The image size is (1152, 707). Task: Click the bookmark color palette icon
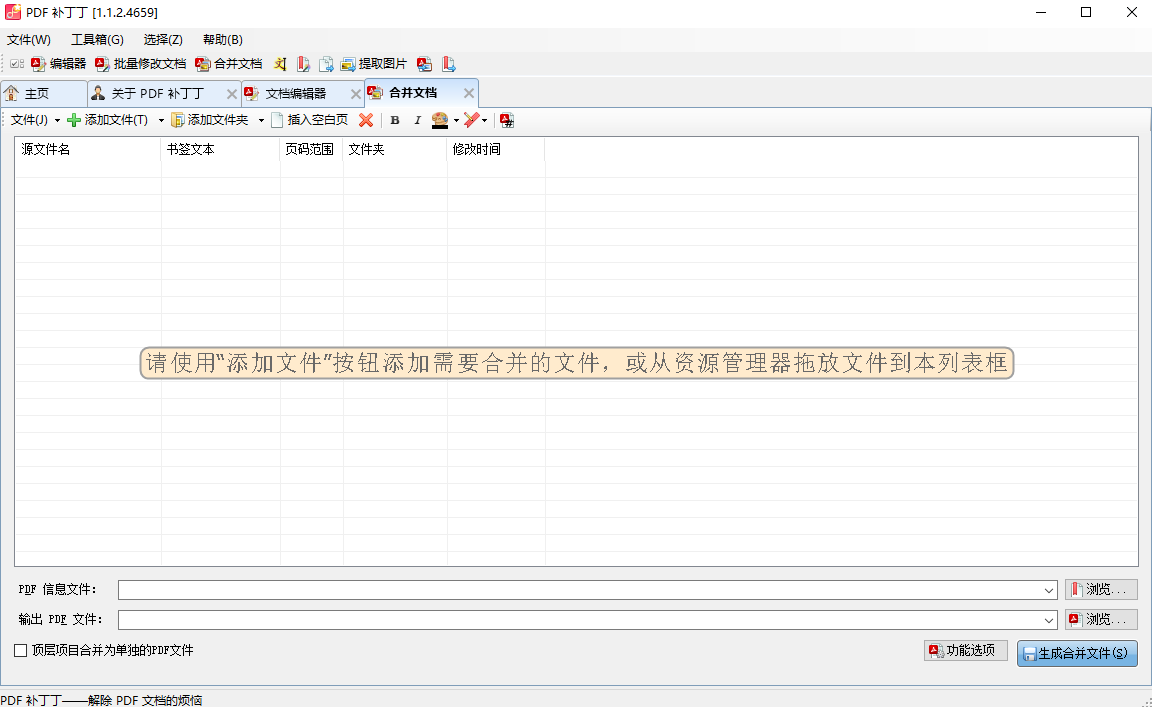click(440, 120)
